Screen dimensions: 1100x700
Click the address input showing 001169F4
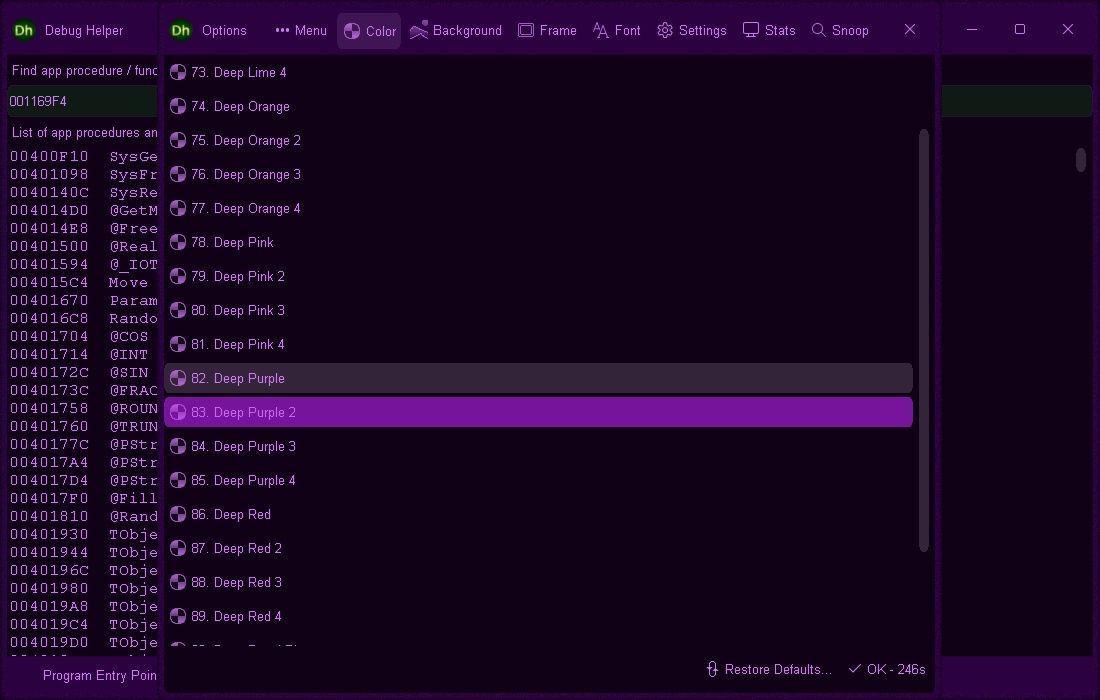(x=80, y=100)
